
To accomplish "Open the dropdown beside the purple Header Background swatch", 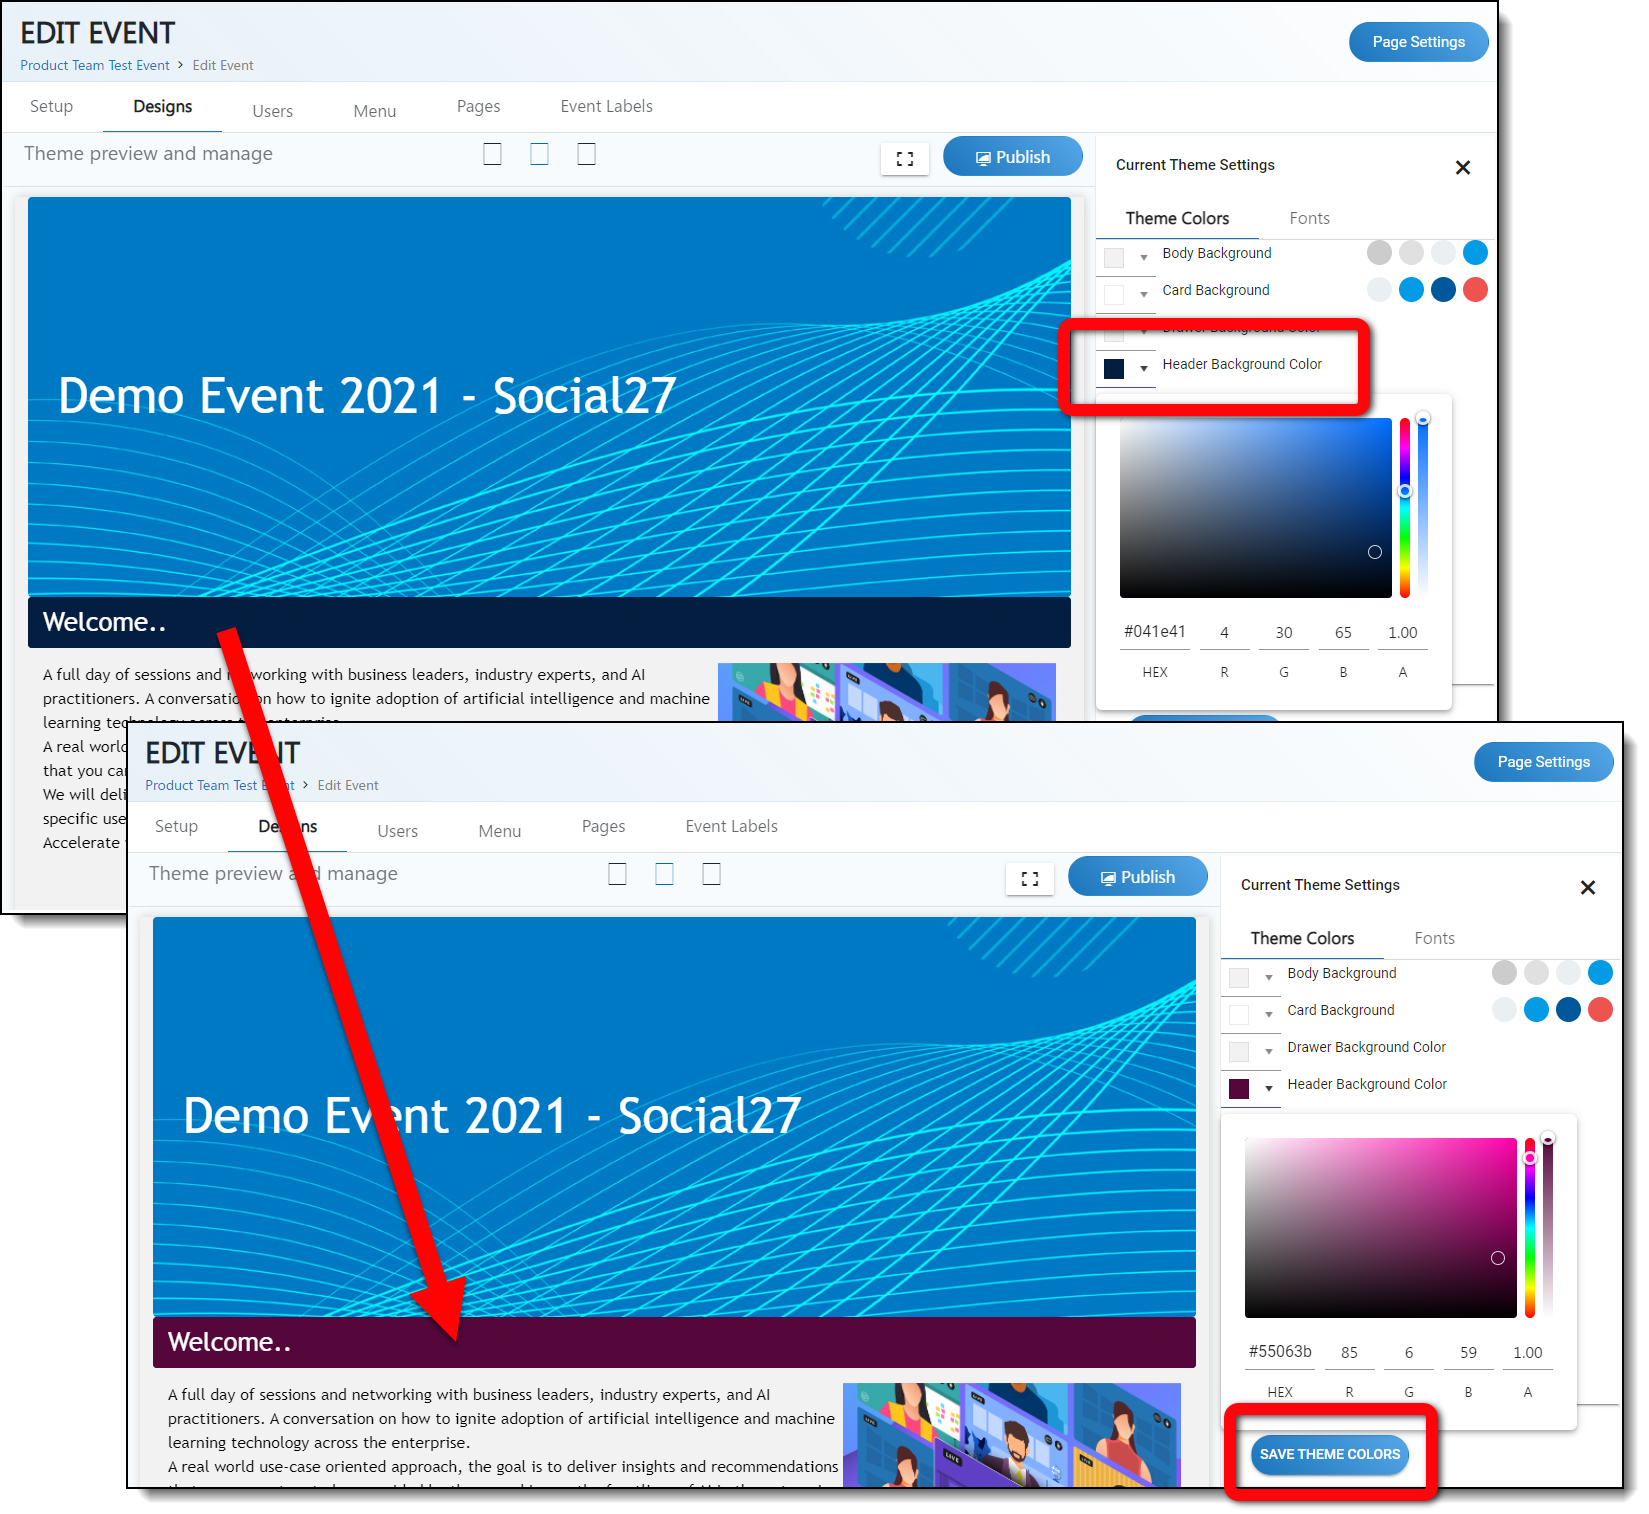I will 1268,1088.
